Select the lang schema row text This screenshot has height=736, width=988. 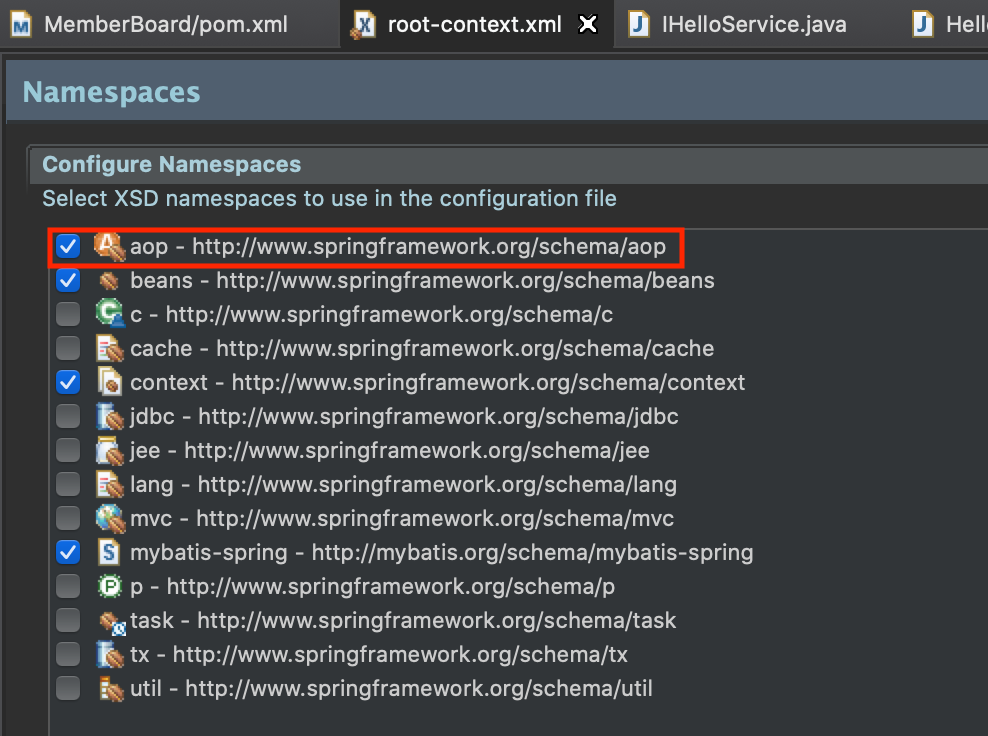tap(403, 485)
